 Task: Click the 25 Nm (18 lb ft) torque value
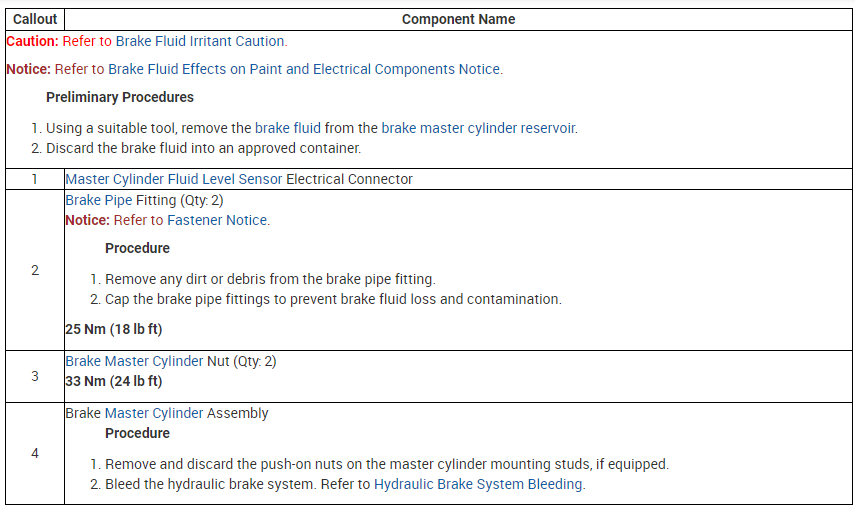point(113,329)
